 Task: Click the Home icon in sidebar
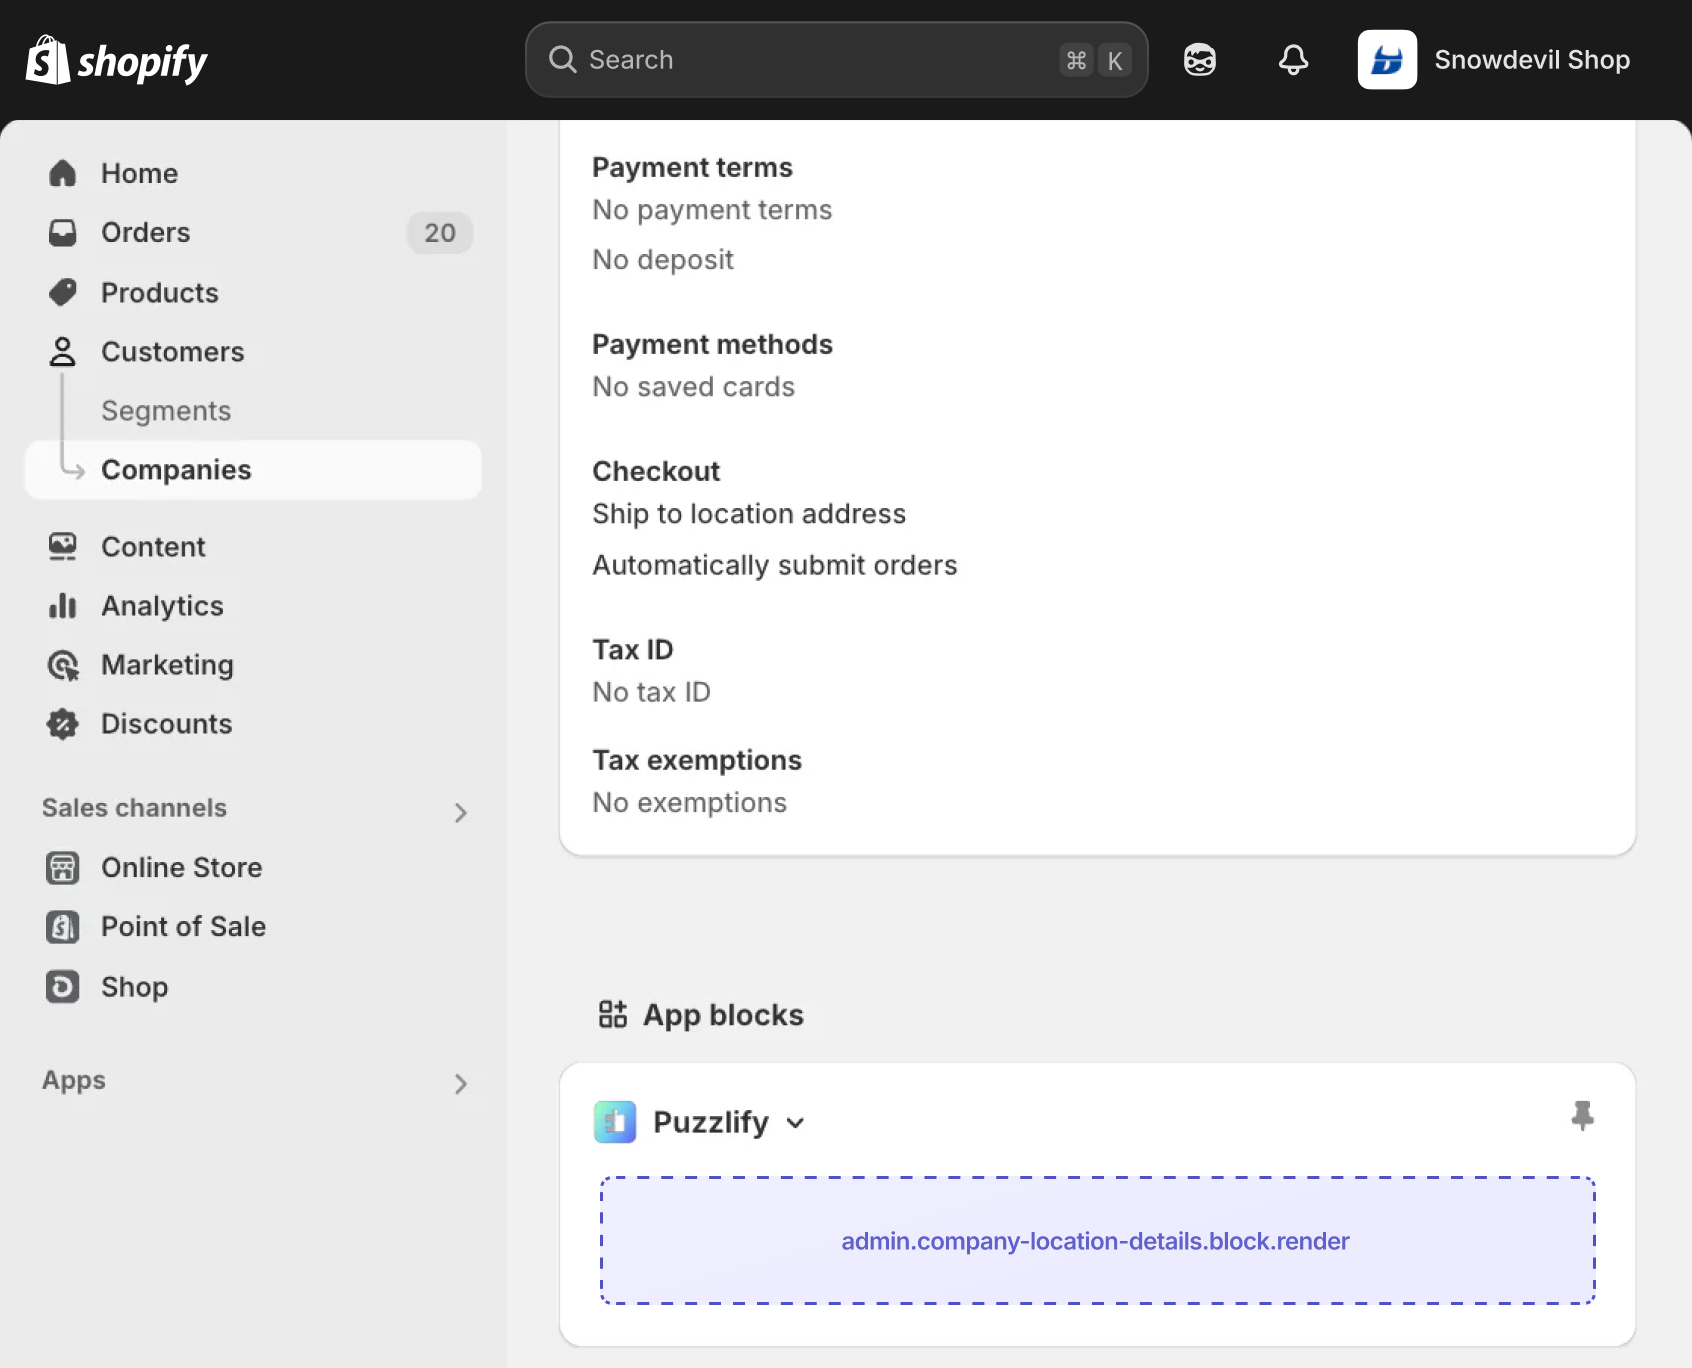click(x=63, y=173)
